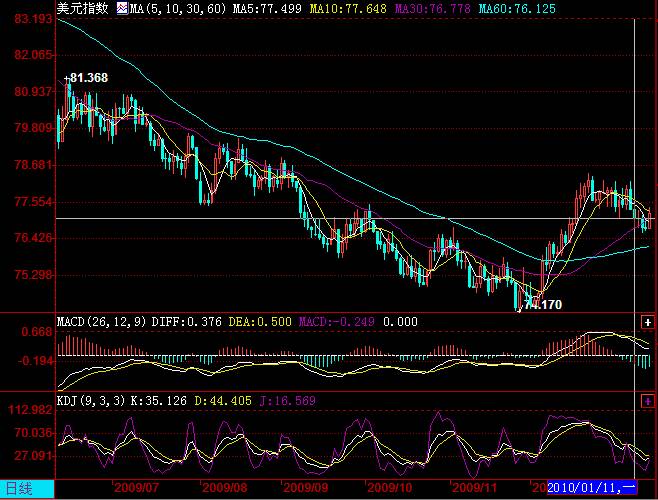Click the K:35.126 value
Image resolution: width=658 pixels, height=500 pixels.
coord(159,401)
